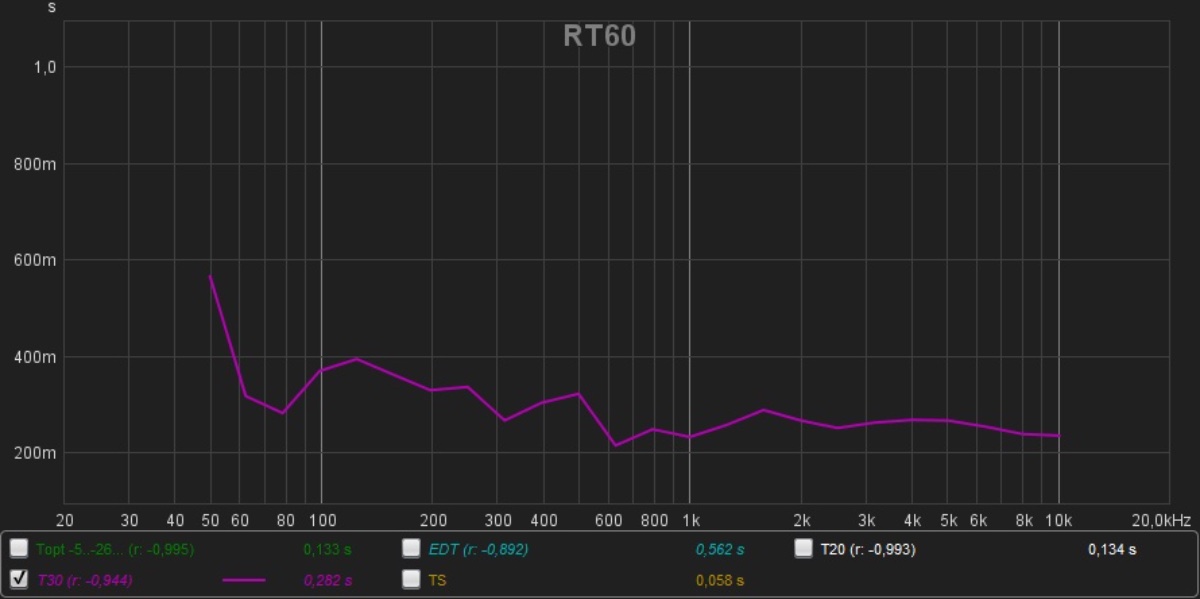Click the T30 (r: -0,944) legend label
Image resolution: width=1200 pixels, height=599 pixels.
point(85,580)
